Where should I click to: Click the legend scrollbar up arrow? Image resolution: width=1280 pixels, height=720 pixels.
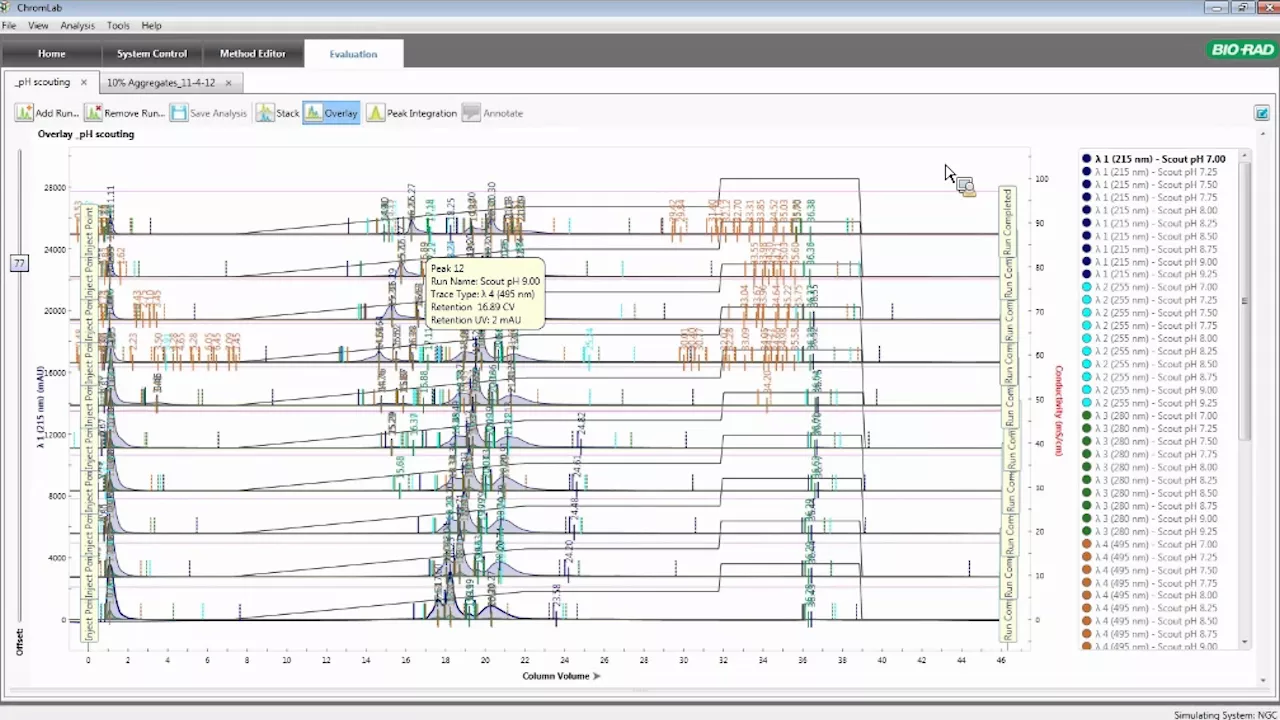pyautogui.click(x=1245, y=157)
